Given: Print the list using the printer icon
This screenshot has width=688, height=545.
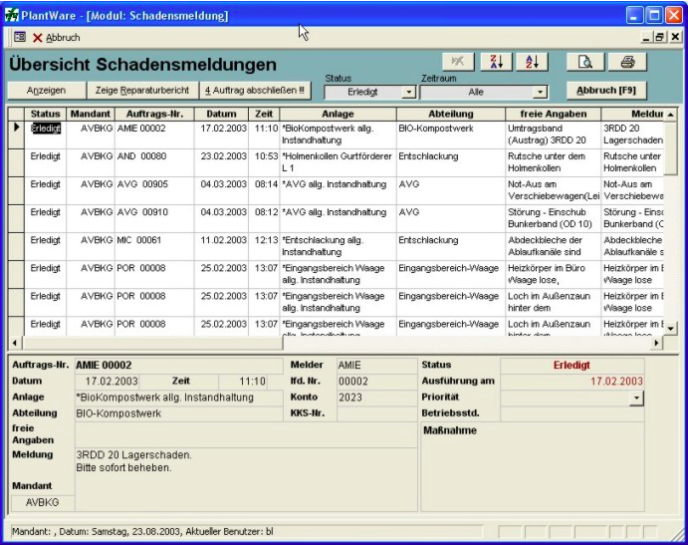Looking at the screenshot, I should (x=627, y=62).
